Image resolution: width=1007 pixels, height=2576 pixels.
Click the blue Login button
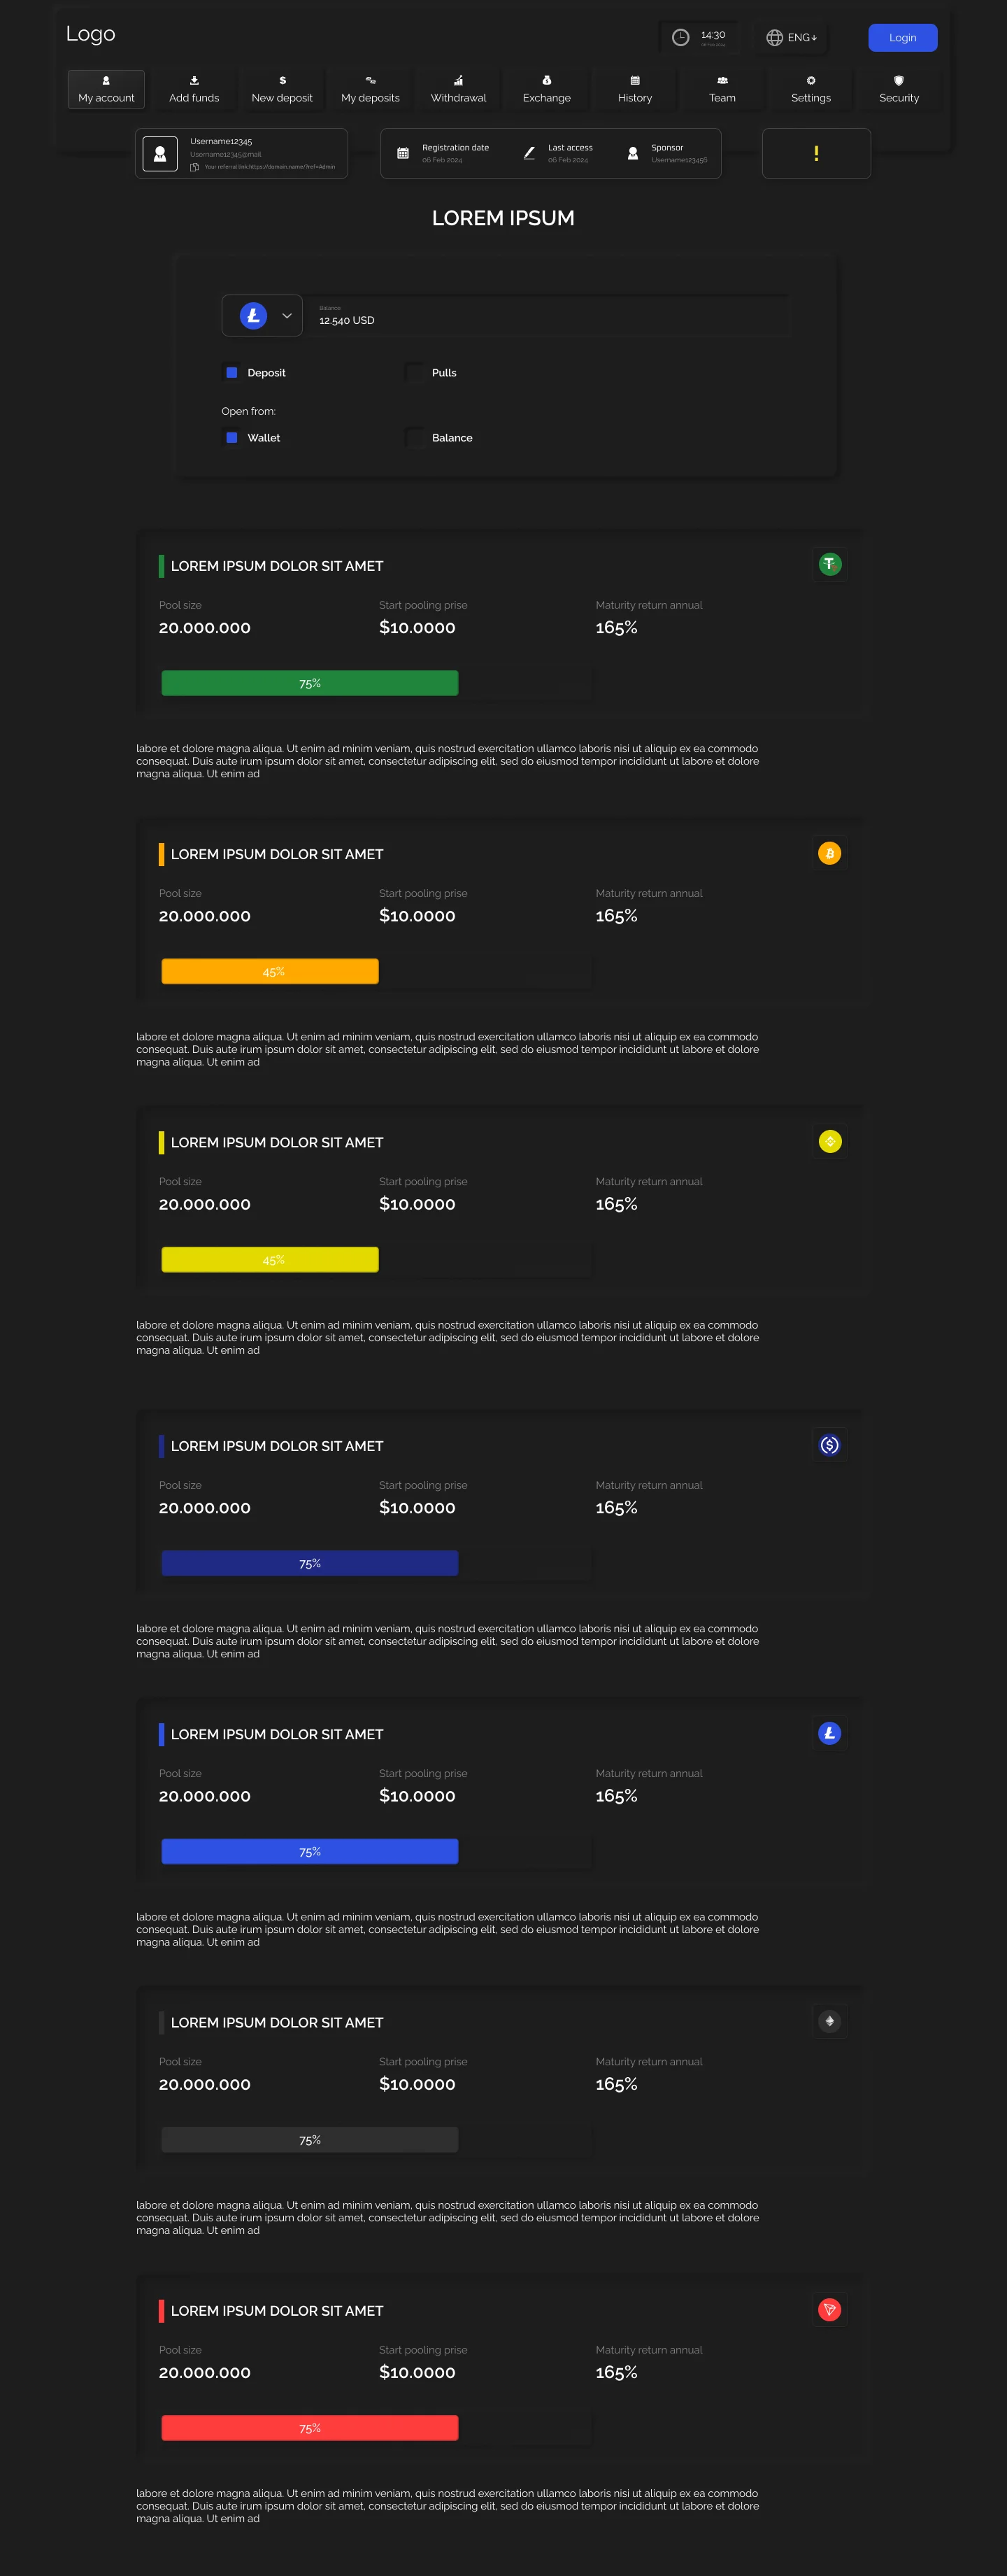tap(902, 38)
